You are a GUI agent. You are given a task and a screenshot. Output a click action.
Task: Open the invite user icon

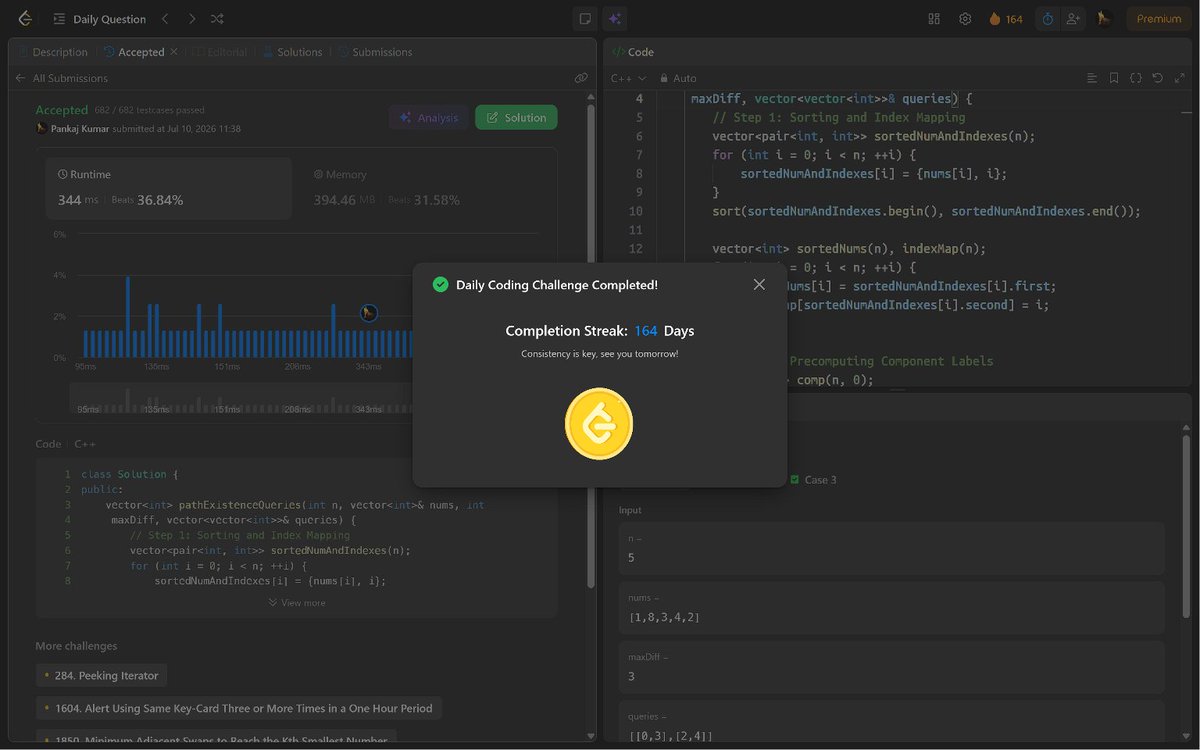(x=1074, y=19)
